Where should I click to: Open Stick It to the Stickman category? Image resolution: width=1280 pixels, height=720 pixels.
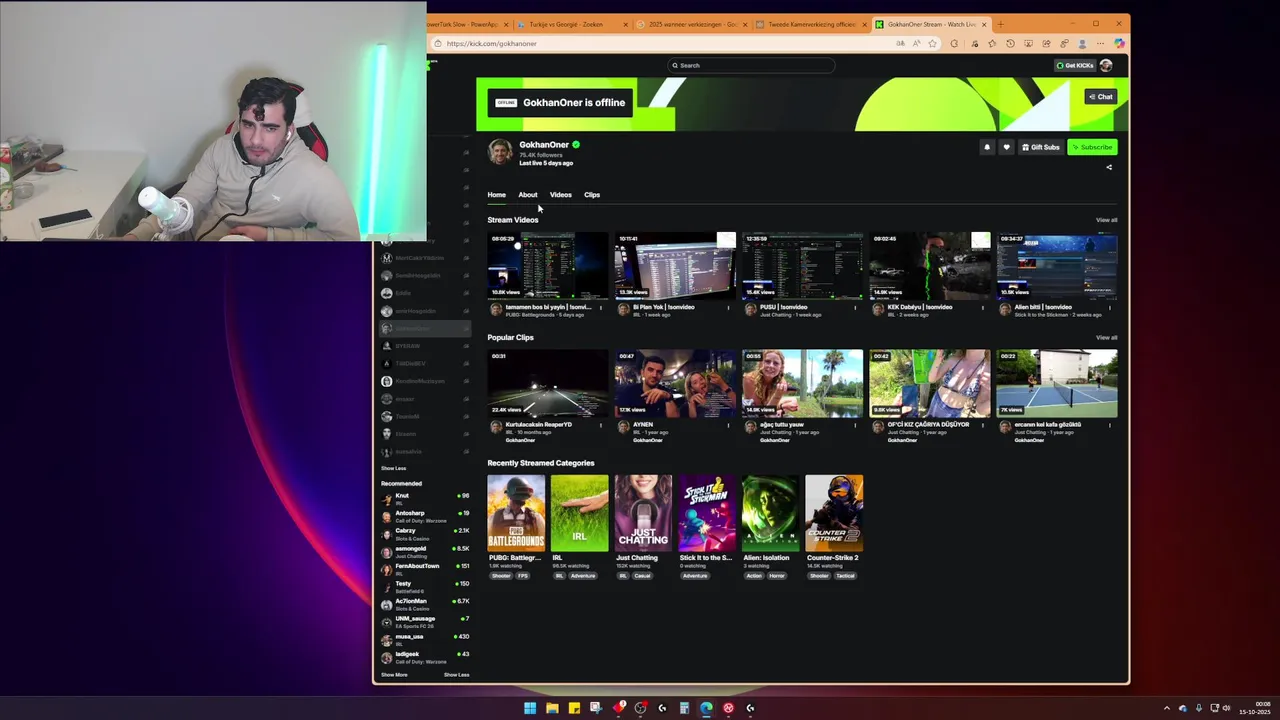(x=707, y=513)
